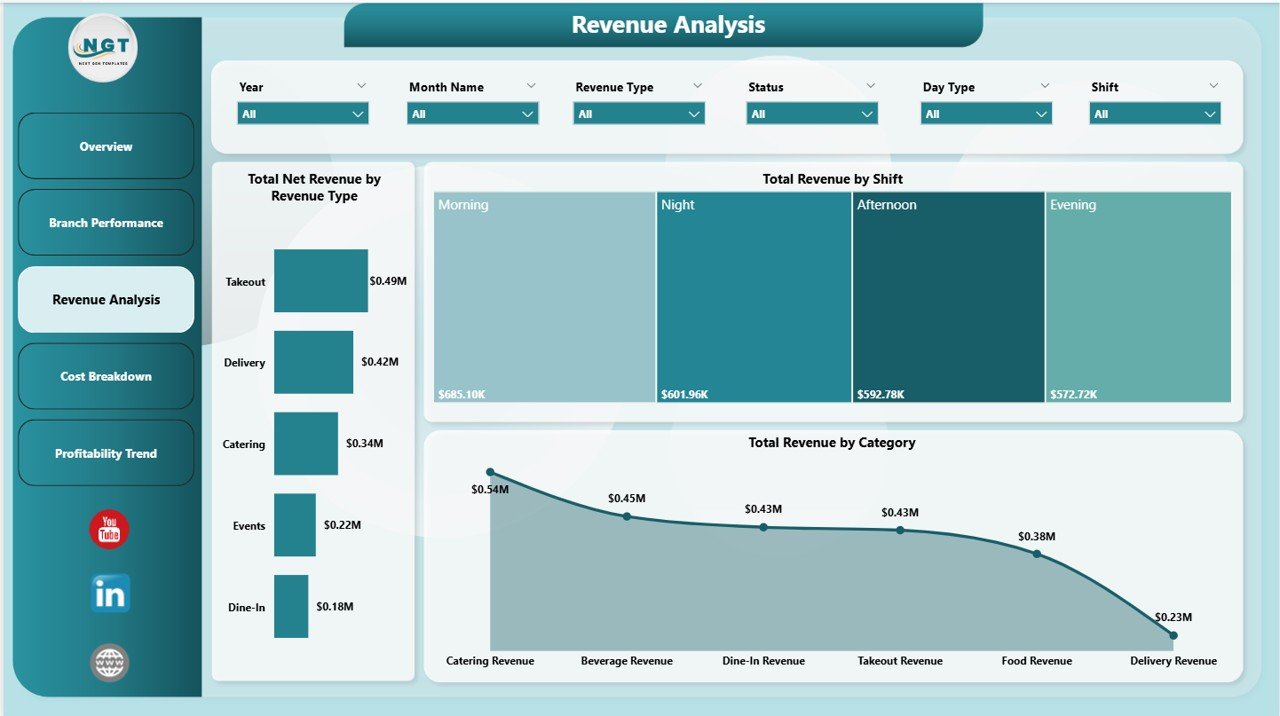The height and width of the screenshot is (716, 1280).
Task: Open the Day Type filter dropdown
Action: [x=1042, y=114]
